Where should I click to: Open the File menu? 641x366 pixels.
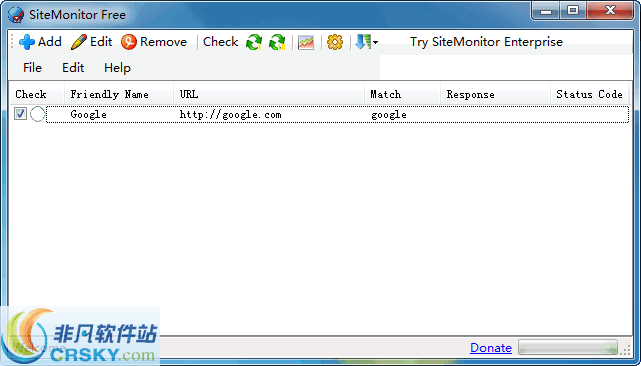[x=32, y=68]
